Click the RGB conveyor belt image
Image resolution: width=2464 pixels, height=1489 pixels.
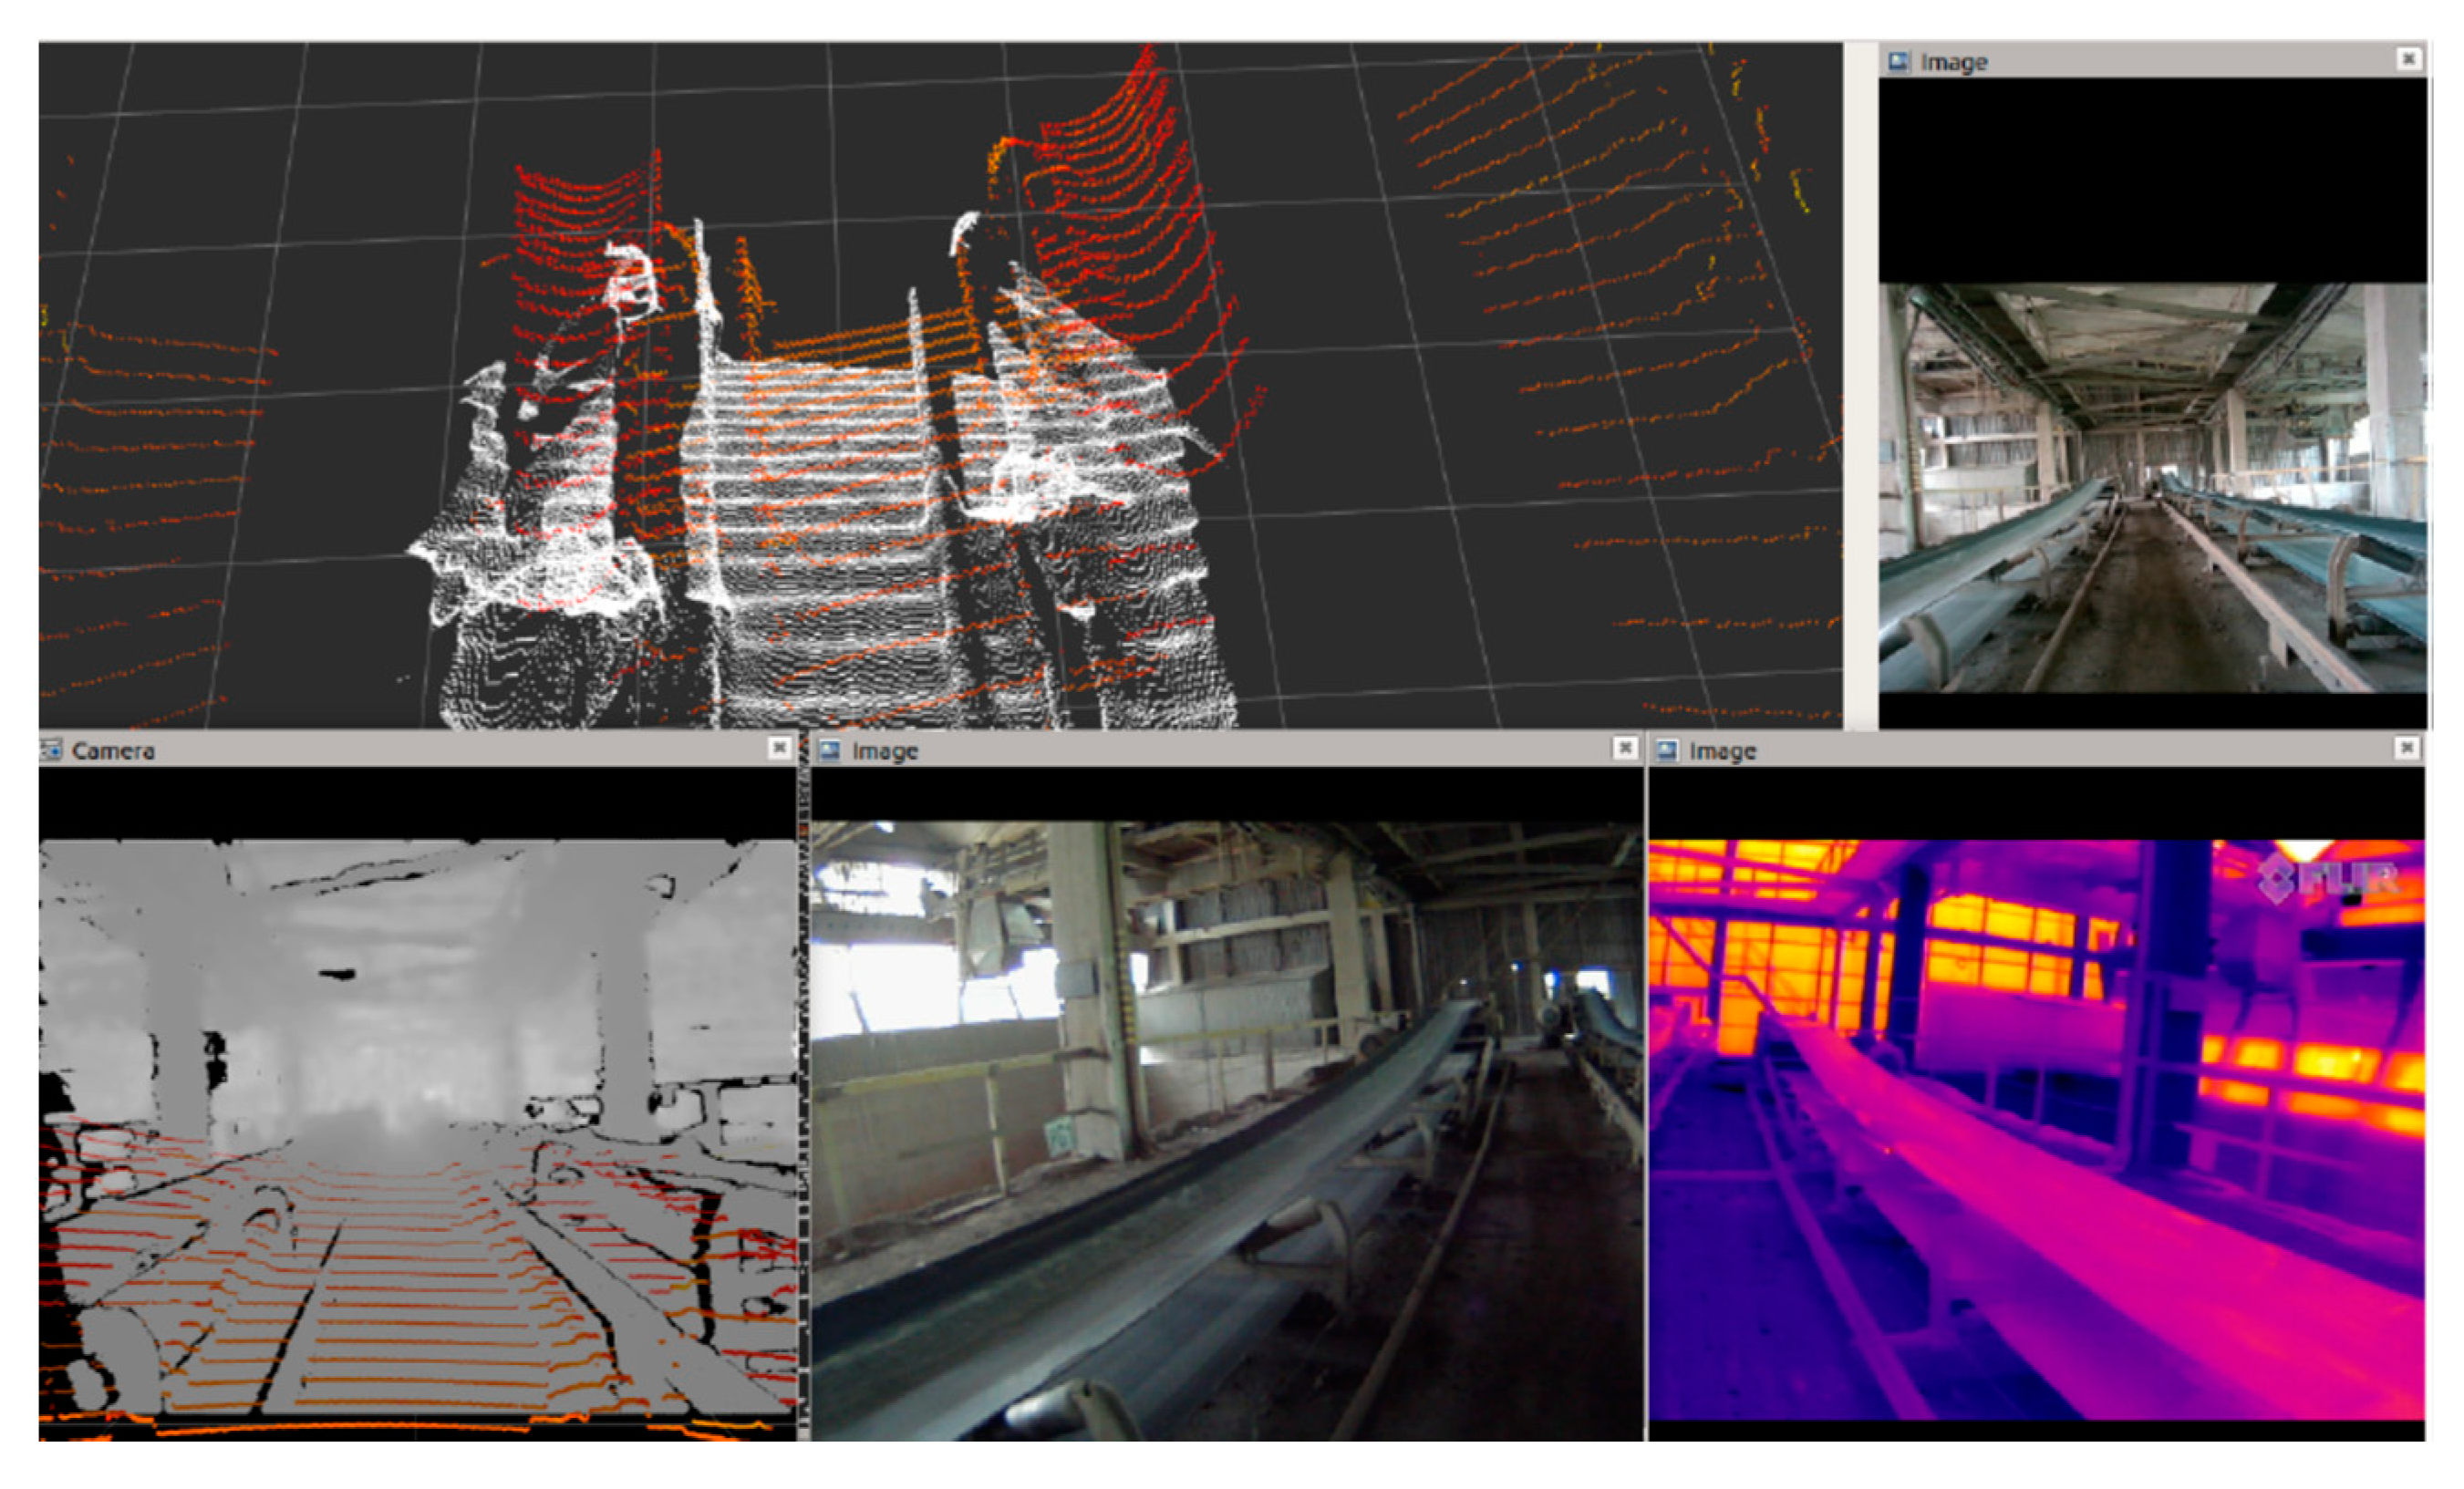click(x=1226, y=1130)
